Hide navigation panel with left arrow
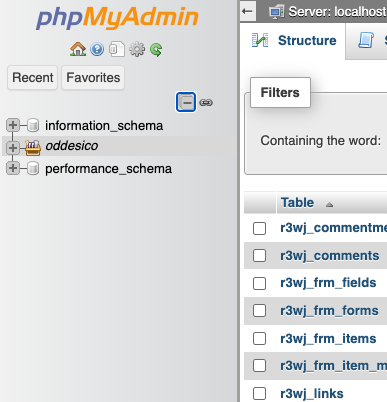 click(248, 11)
